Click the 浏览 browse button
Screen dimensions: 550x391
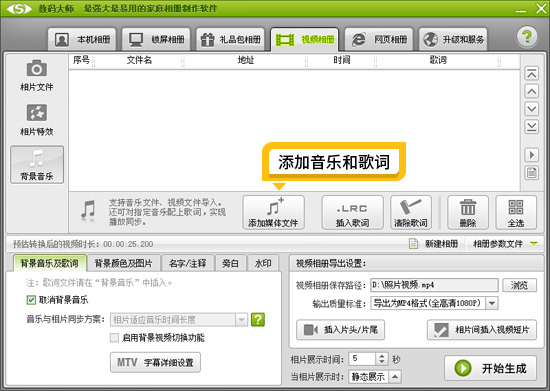[x=519, y=285]
